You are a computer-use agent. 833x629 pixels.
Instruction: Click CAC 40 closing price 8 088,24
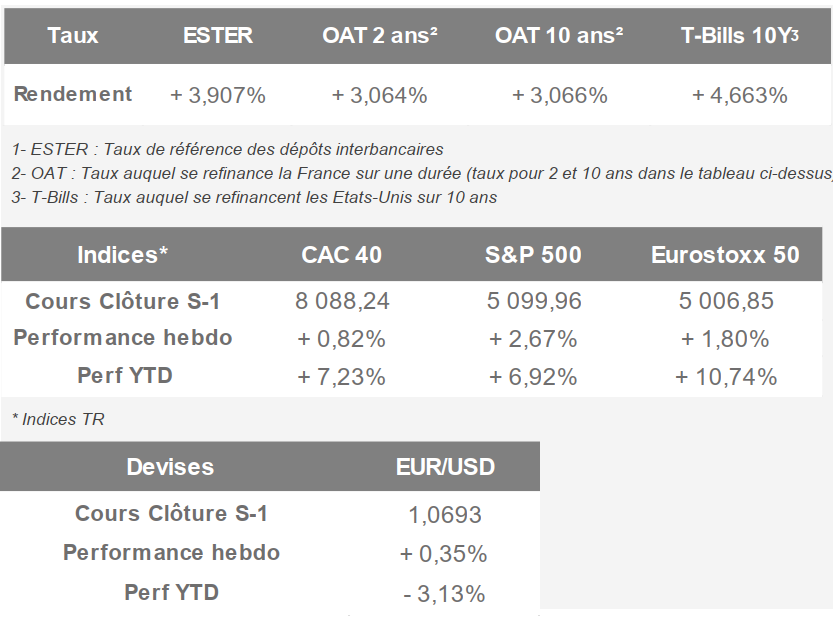coord(342,301)
